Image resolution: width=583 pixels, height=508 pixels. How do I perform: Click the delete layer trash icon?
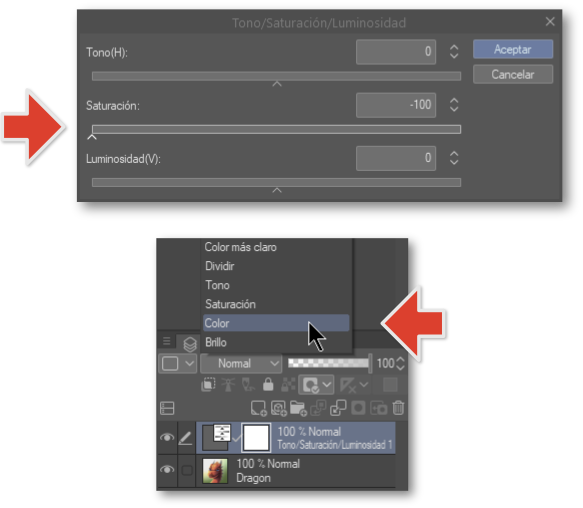click(x=398, y=408)
